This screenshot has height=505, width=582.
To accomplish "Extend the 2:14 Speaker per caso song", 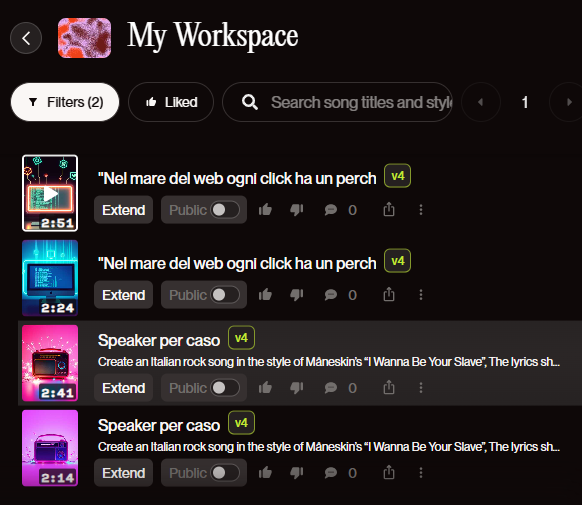I will (124, 473).
